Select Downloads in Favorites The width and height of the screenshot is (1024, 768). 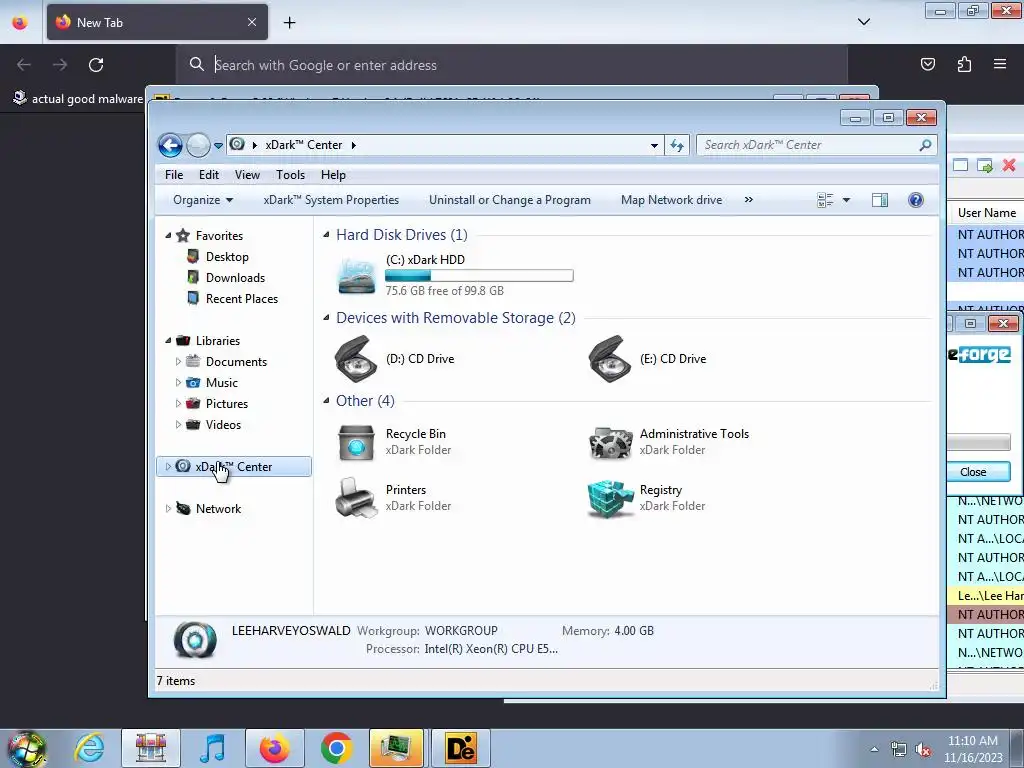coord(235,278)
